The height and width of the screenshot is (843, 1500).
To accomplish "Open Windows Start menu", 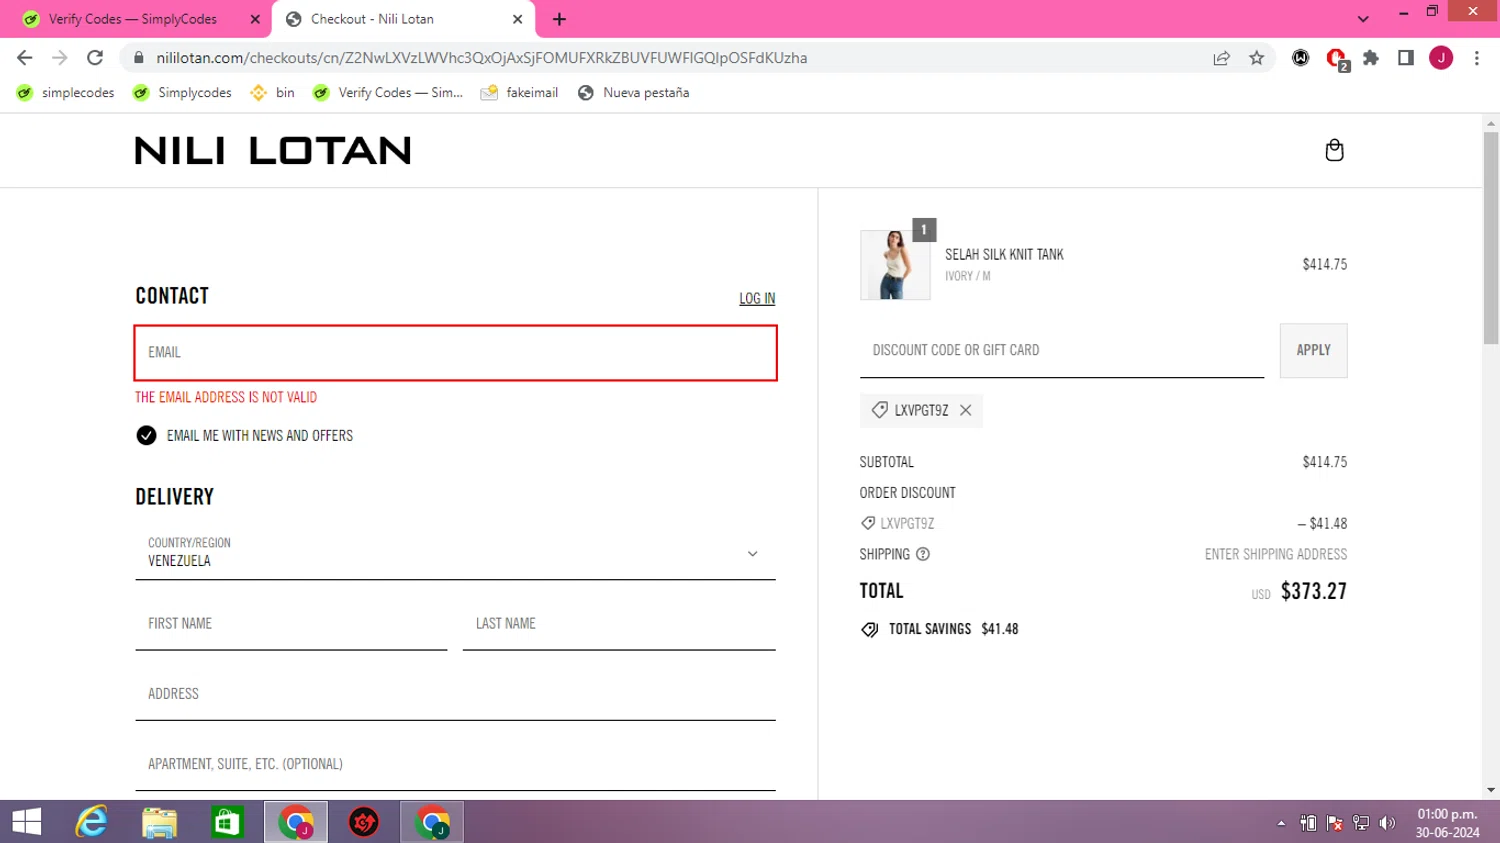I will 27,822.
